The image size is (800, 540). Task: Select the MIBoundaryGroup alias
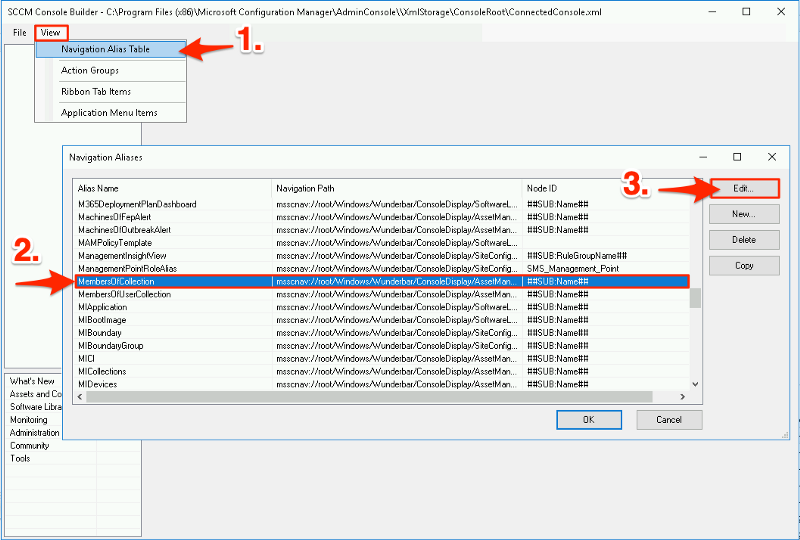(382, 346)
